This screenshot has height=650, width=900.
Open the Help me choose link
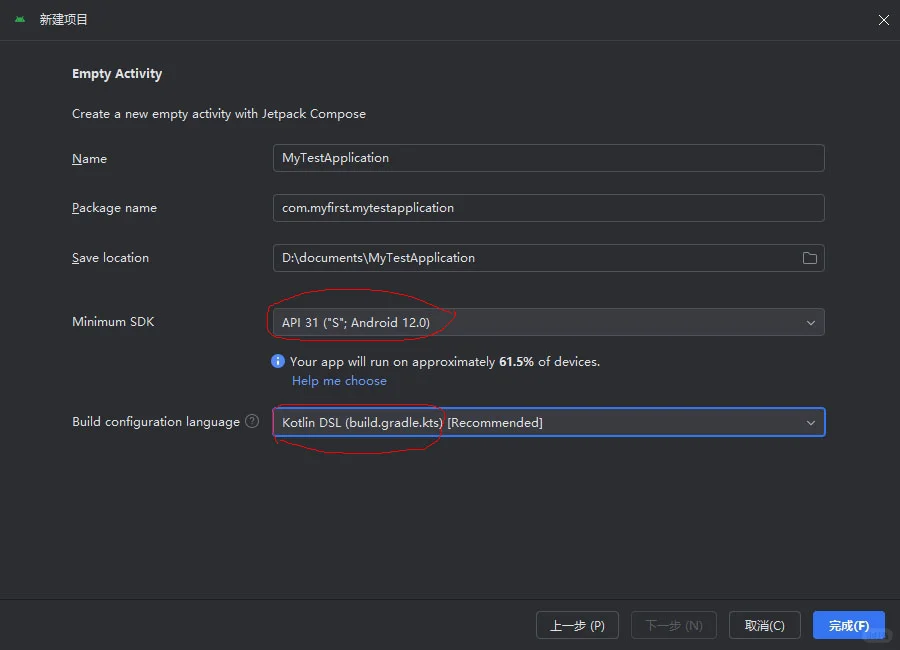click(x=339, y=381)
